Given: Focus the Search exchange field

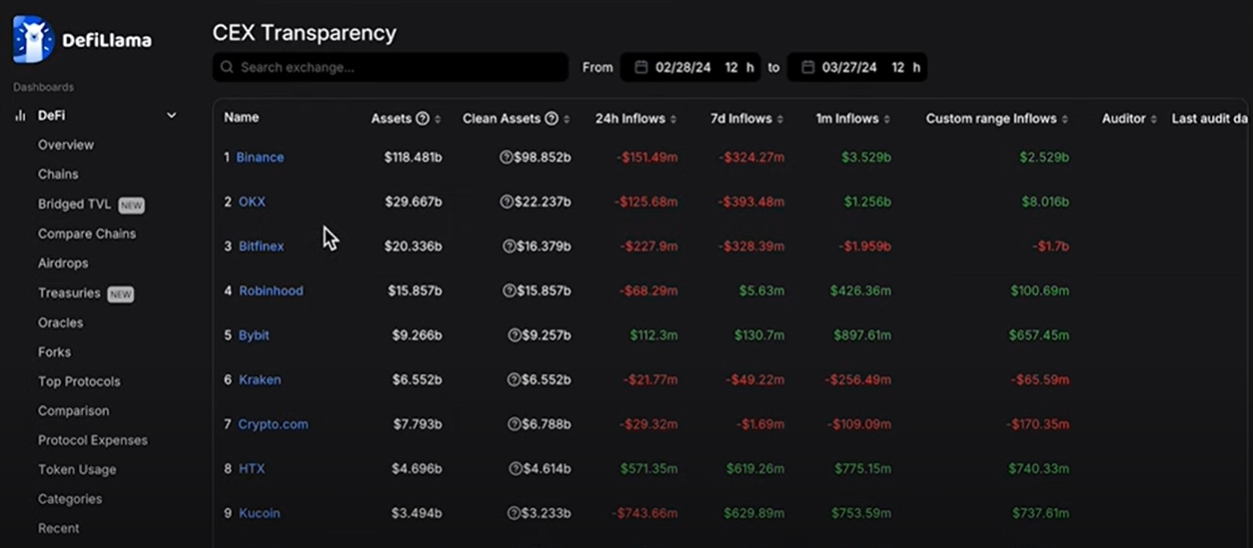Looking at the screenshot, I should click(390, 68).
